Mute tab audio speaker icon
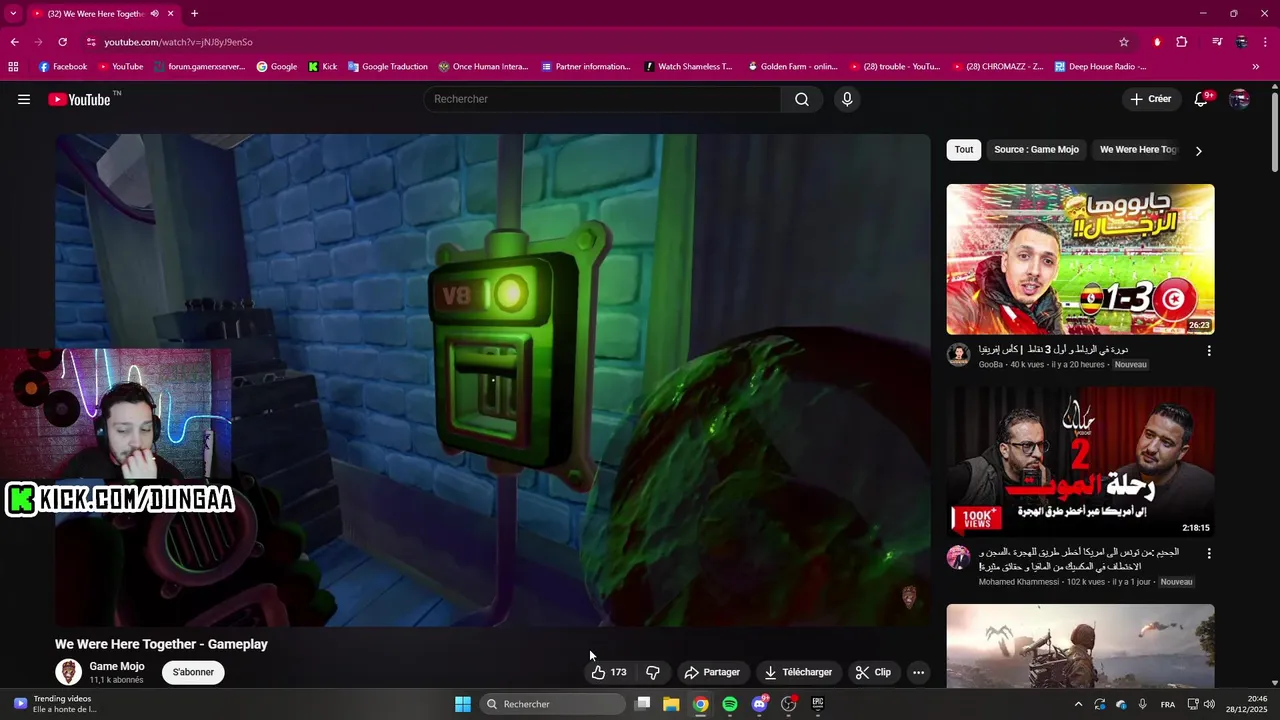Image resolution: width=1280 pixels, height=720 pixels. [x=154, y=14]
